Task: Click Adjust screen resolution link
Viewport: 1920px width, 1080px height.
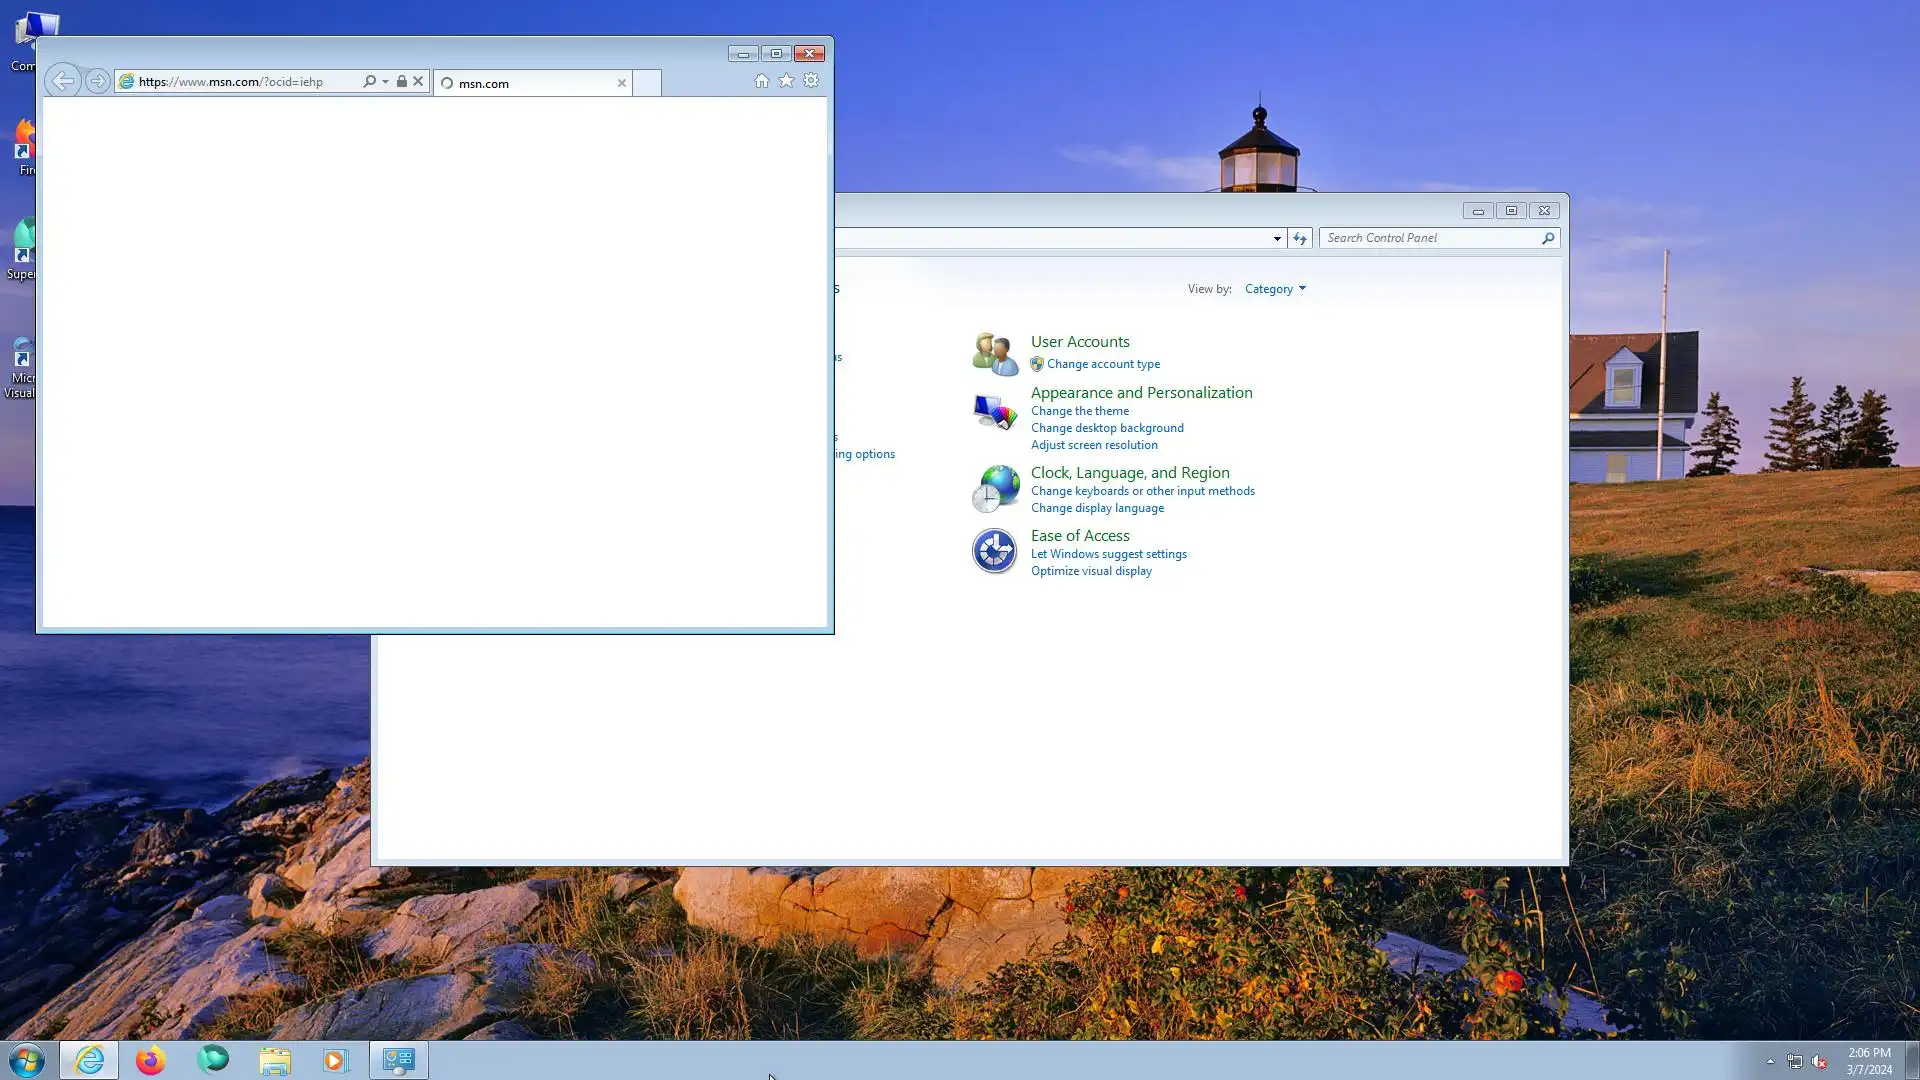Action: [1094, 445]
